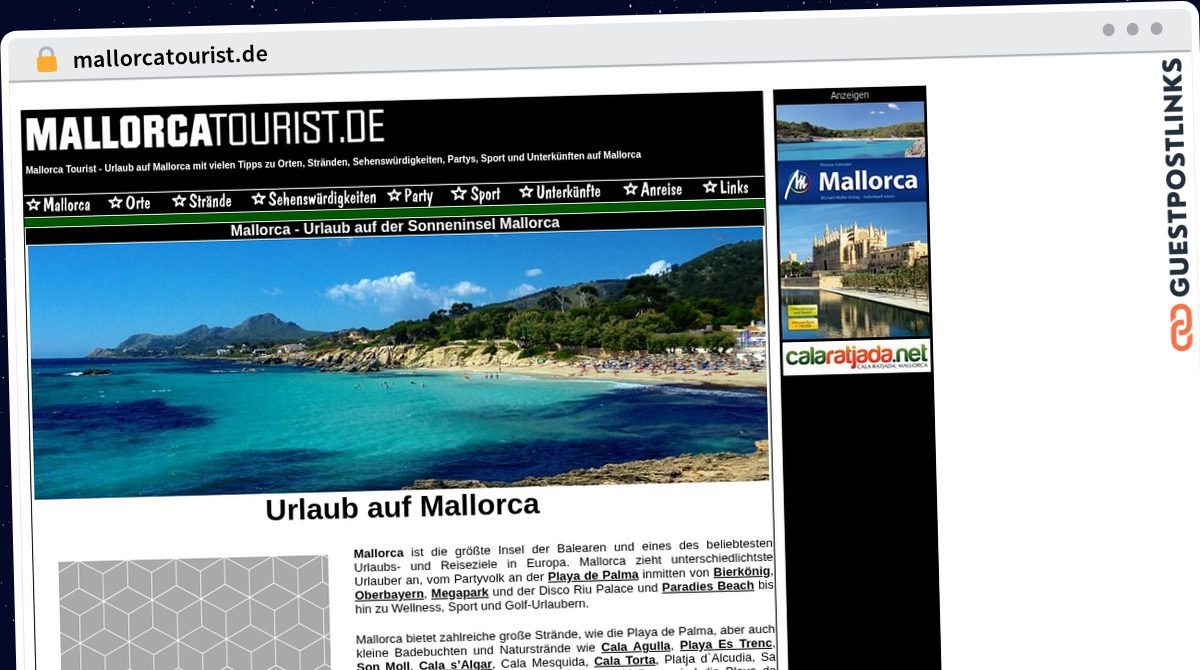Click the large Mallorca beach banner photo
1200x670 pixels.
coord(398,361)
